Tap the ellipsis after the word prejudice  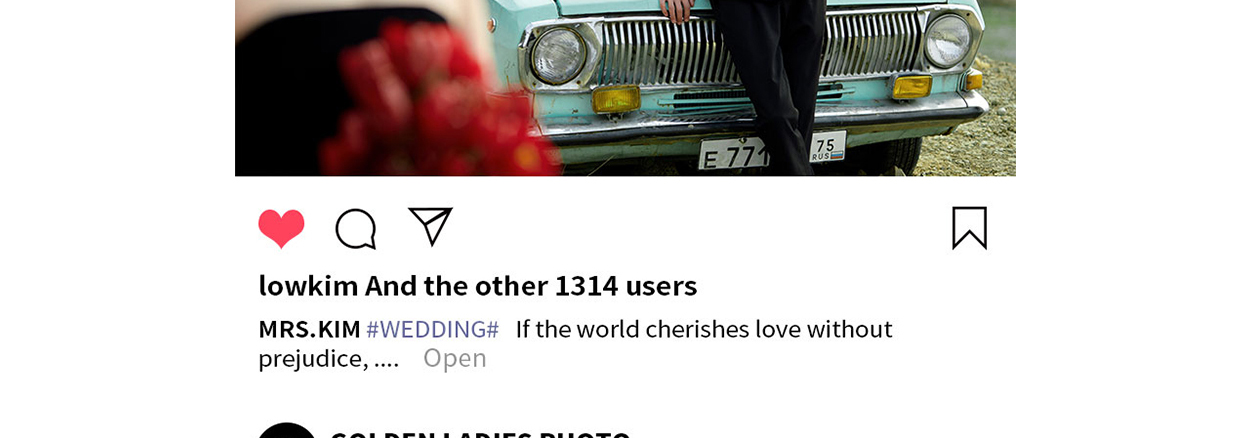(x=386, y=360)
